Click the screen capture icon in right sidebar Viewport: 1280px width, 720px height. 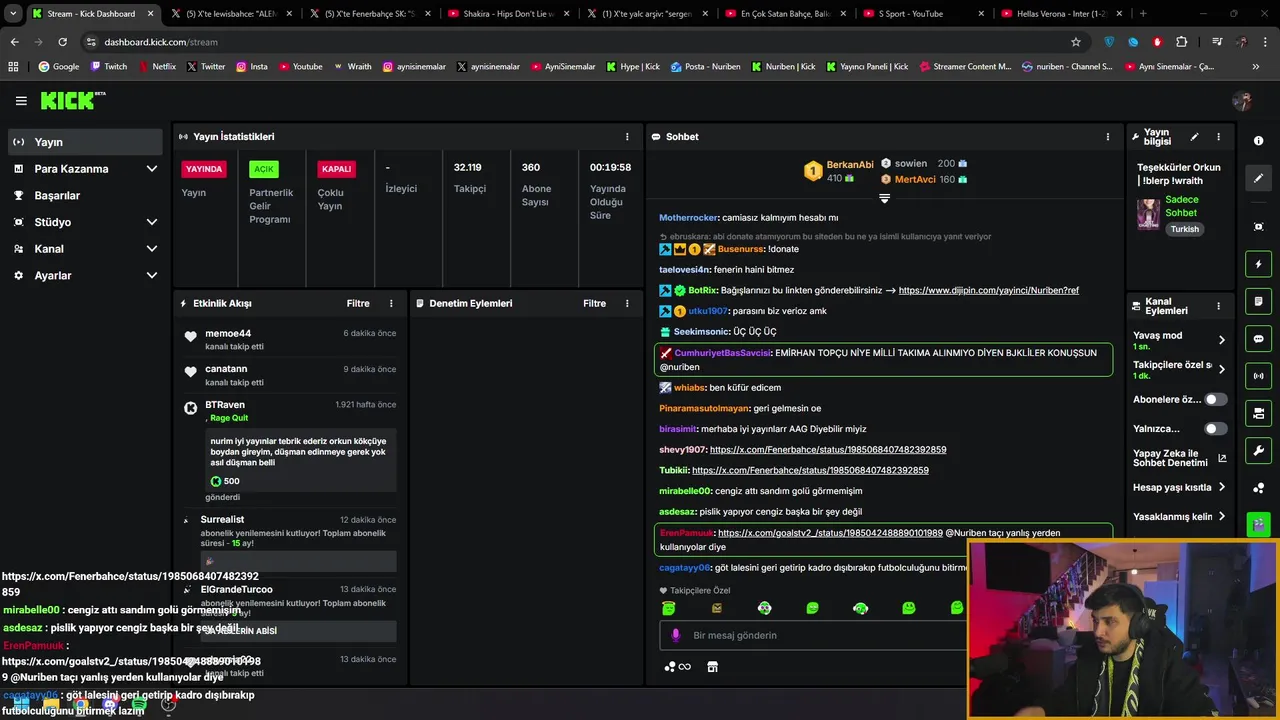1258,227
